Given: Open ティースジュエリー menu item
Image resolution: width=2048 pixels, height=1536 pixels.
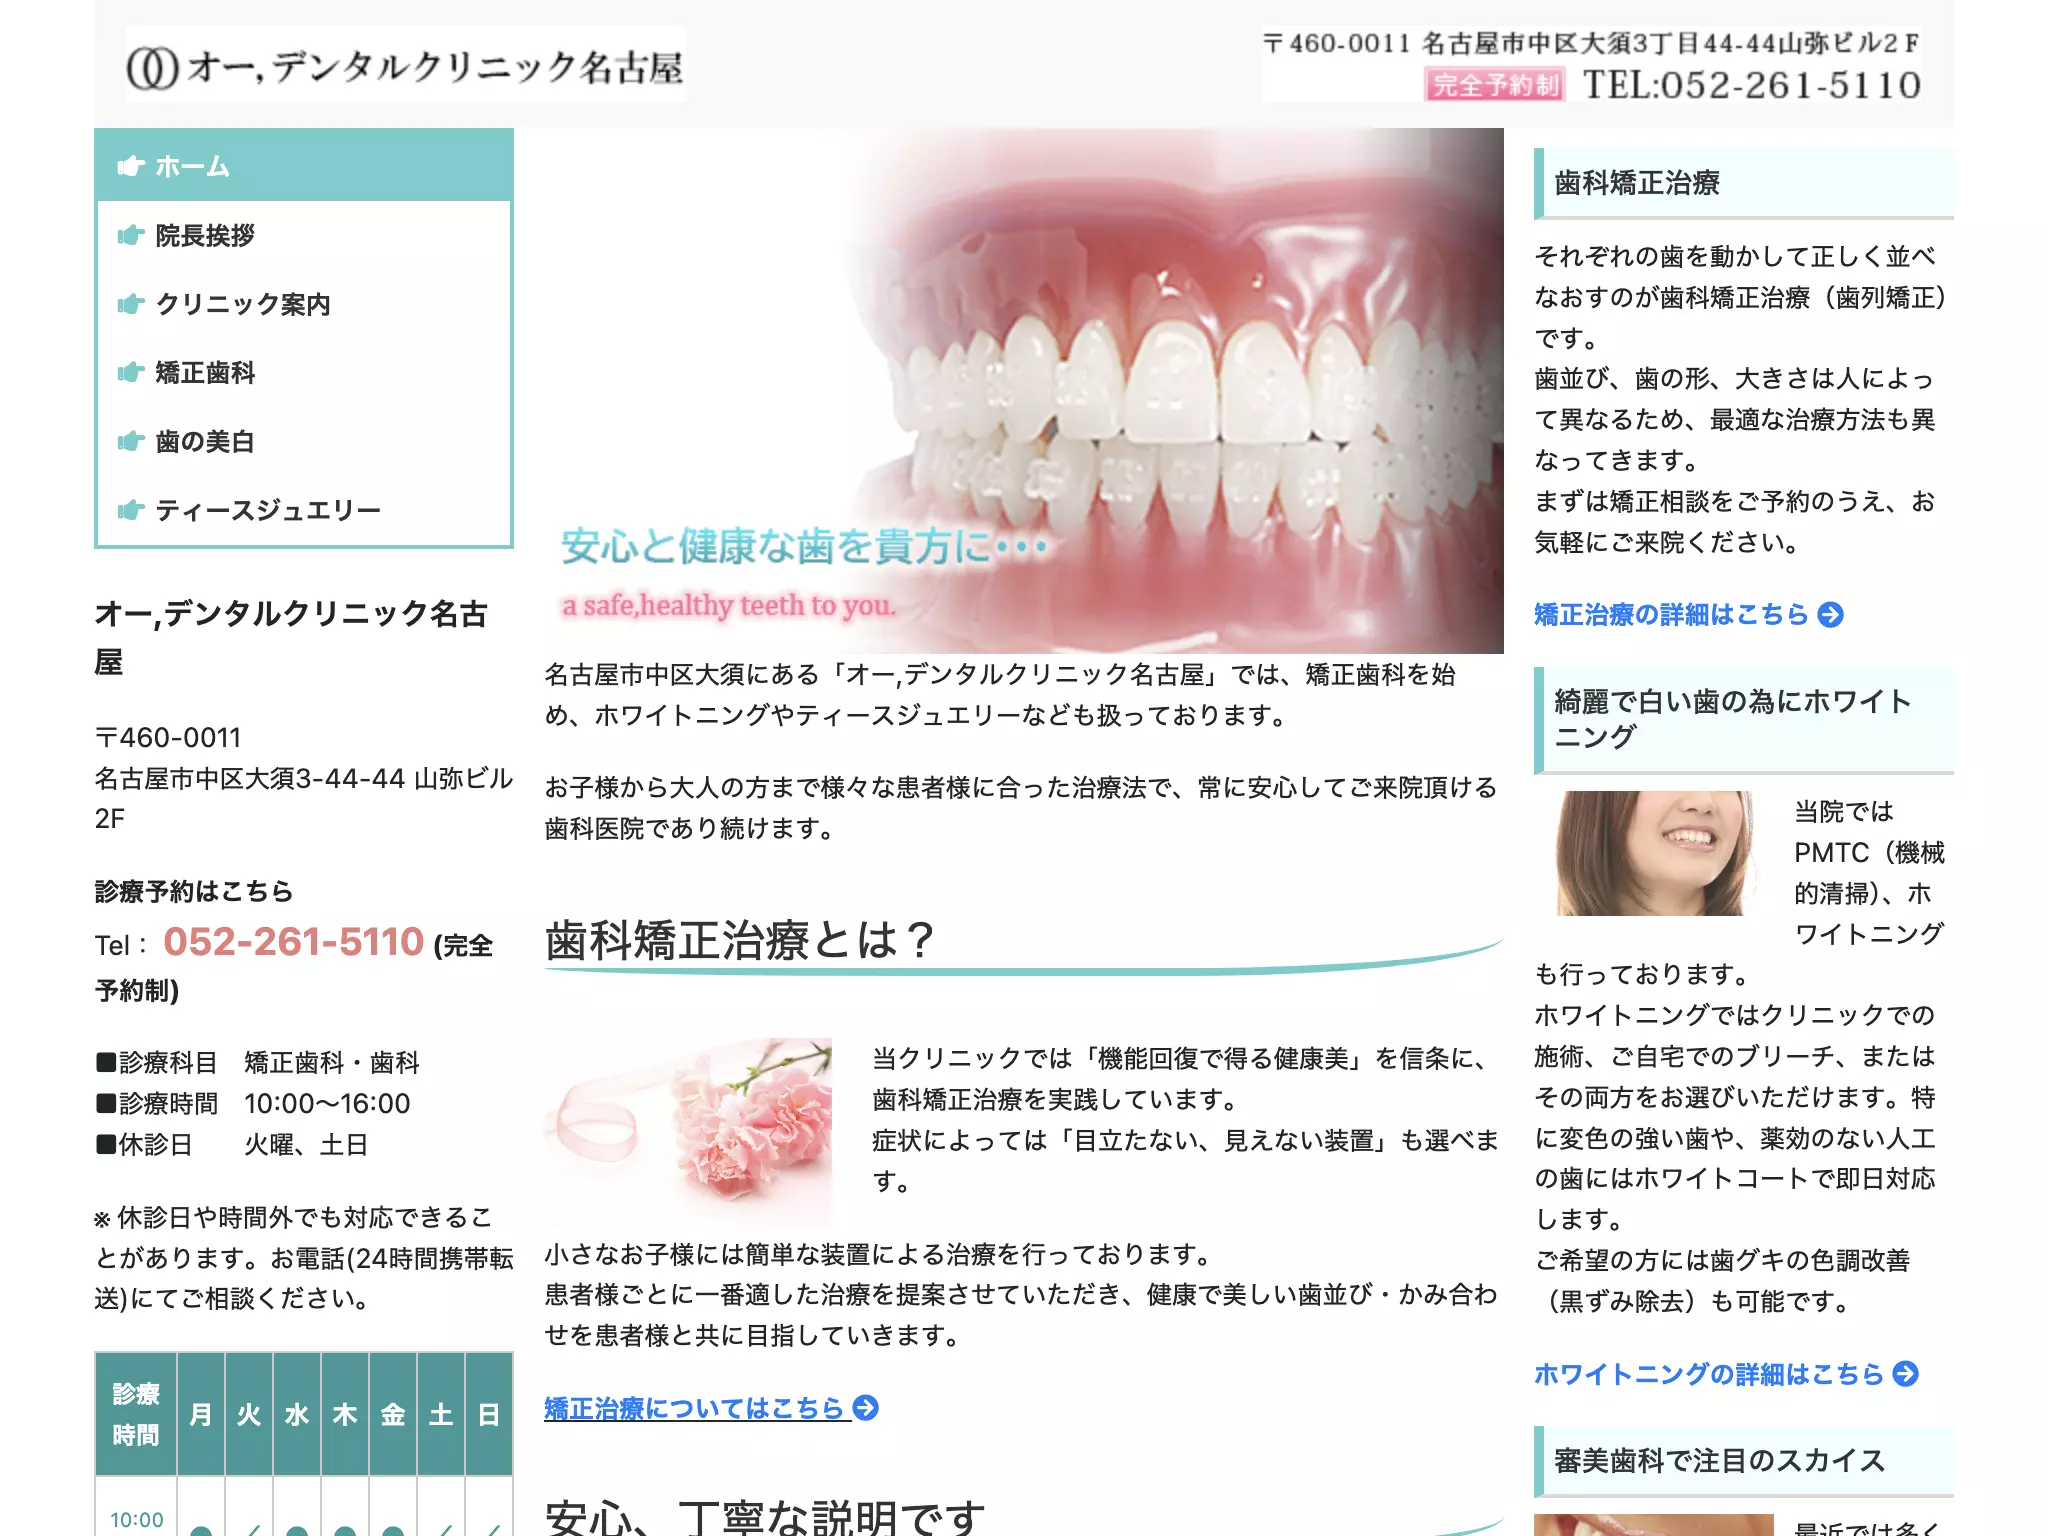Looking at the screenshot, I should pyautogui.click(x=304, y=511).
